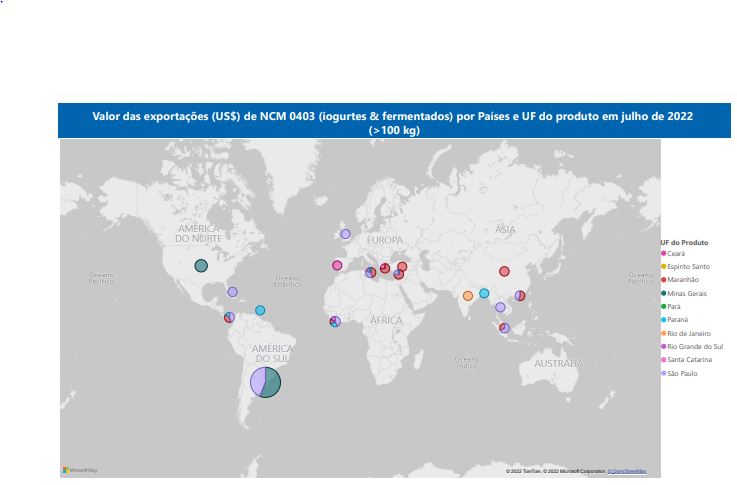
Task: Filter by Espírito Santo in the legend
Action: (x=685, y=266)
